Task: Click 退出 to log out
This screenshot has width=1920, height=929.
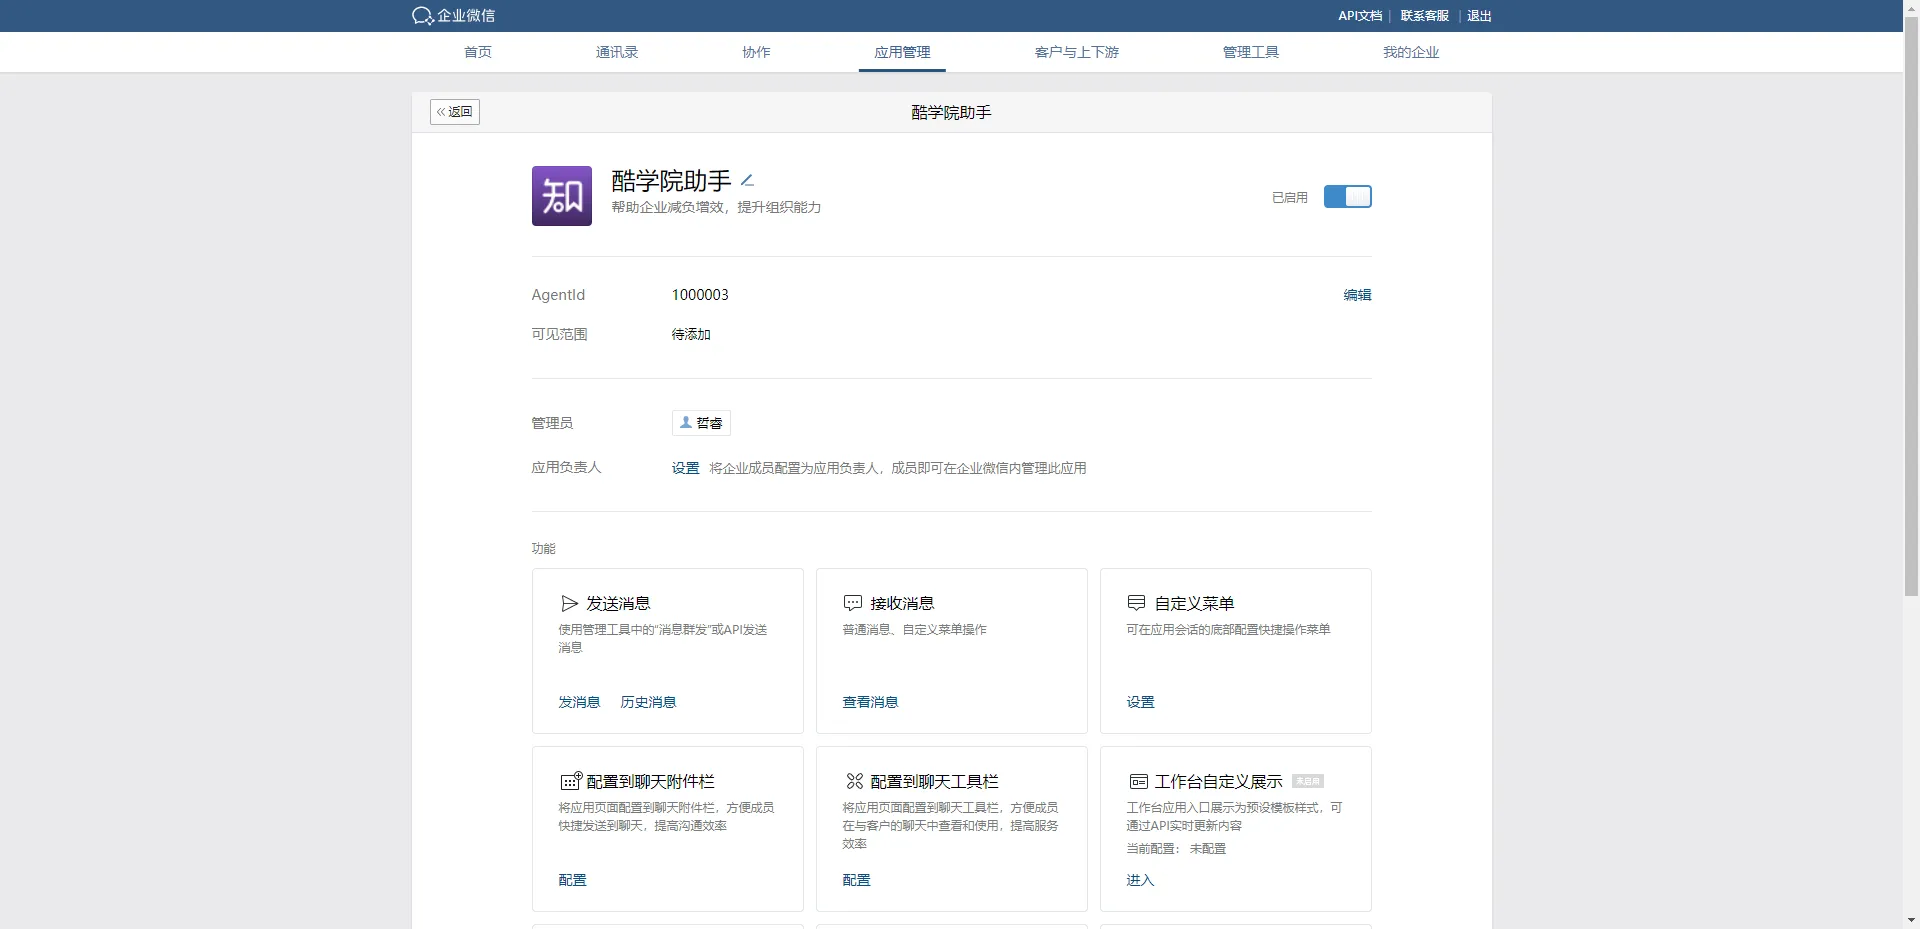Action: (1479, 16)
